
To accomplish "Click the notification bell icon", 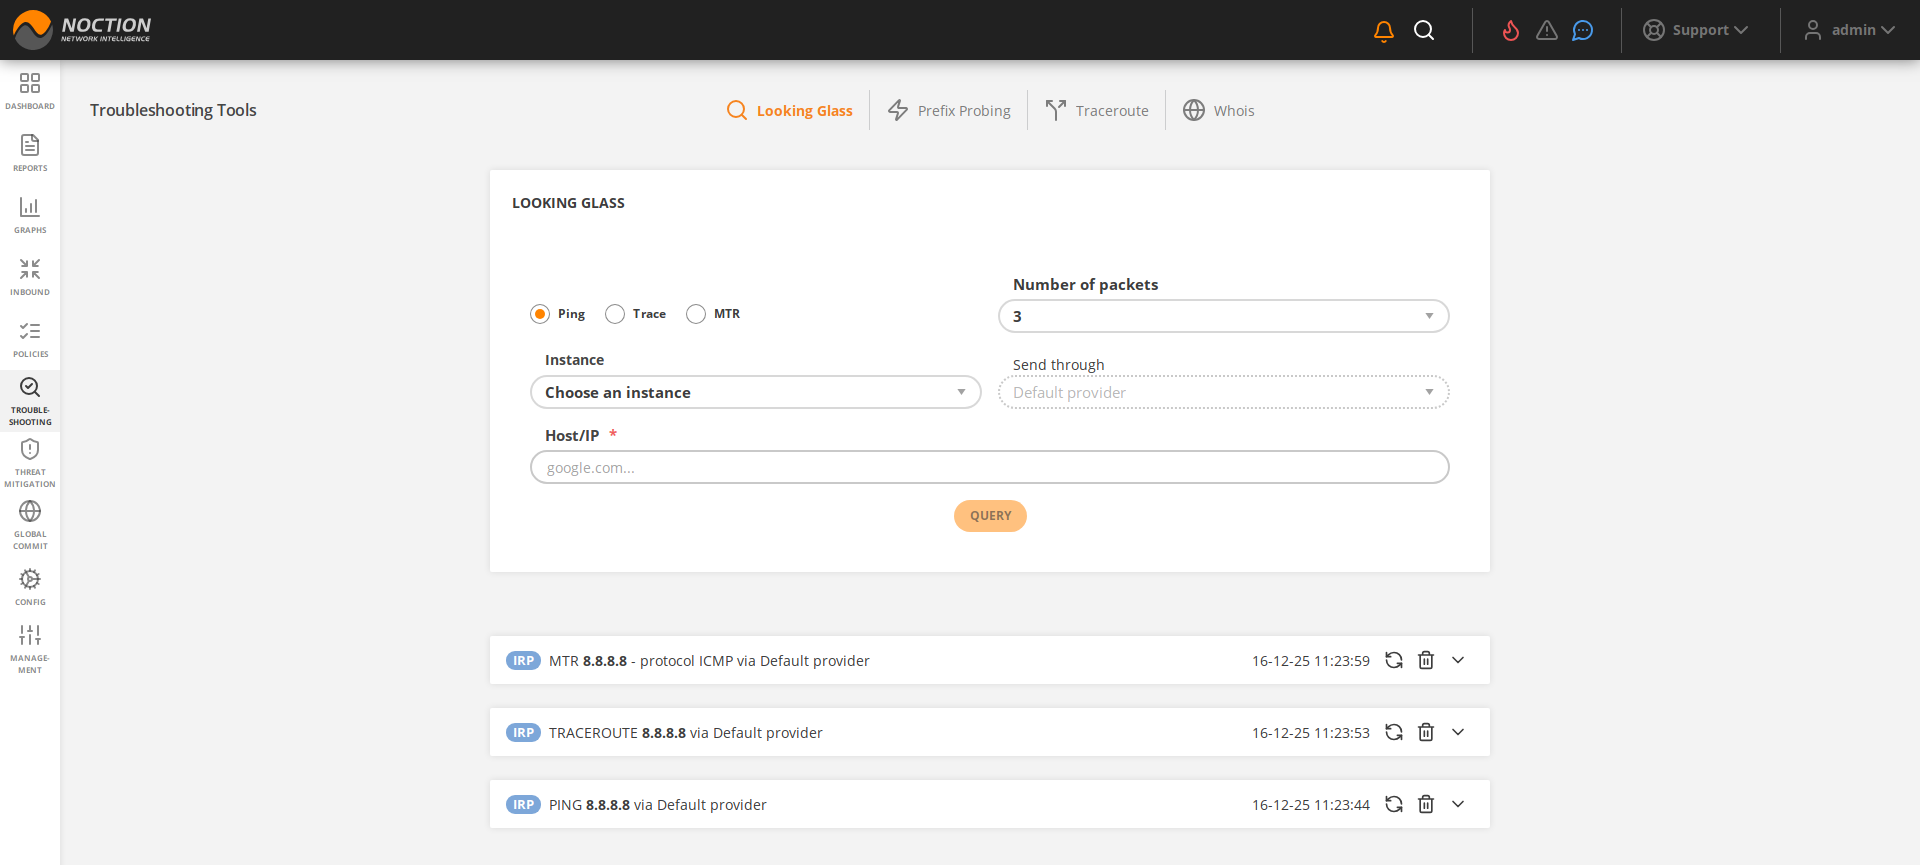I will click(1383, 31).
